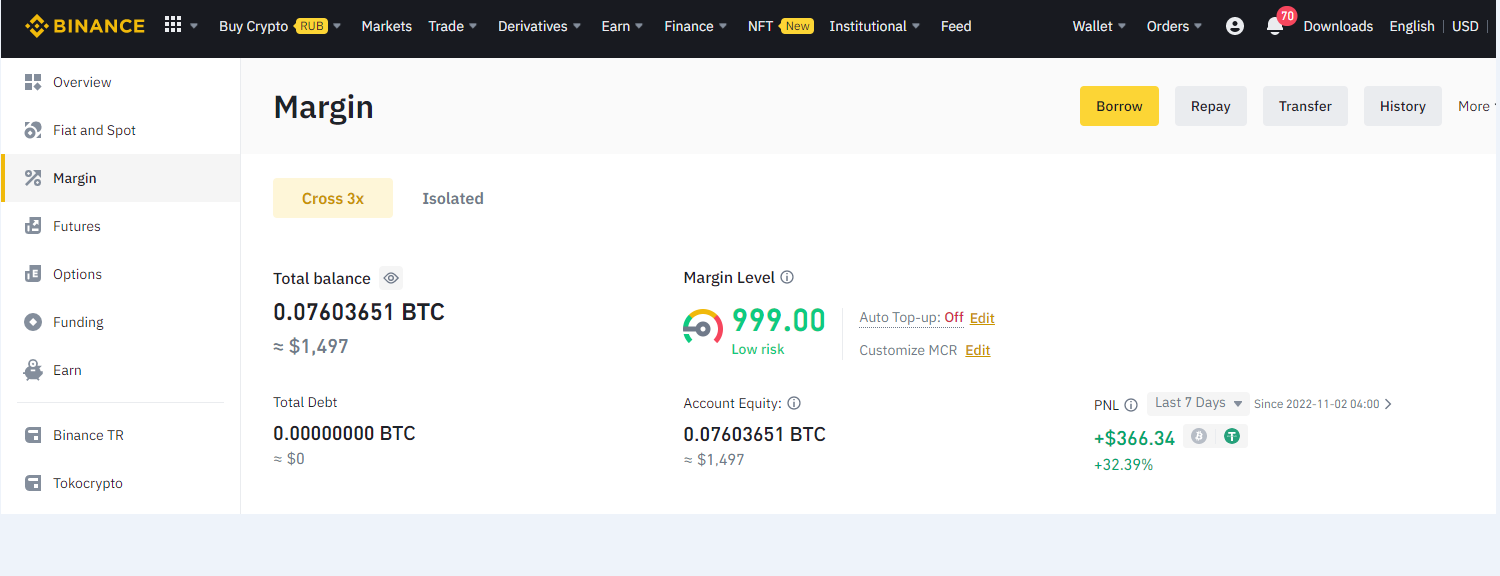Open the account profile icon
Viewport: 1500px width, 576px height.
click(1235, 26)
